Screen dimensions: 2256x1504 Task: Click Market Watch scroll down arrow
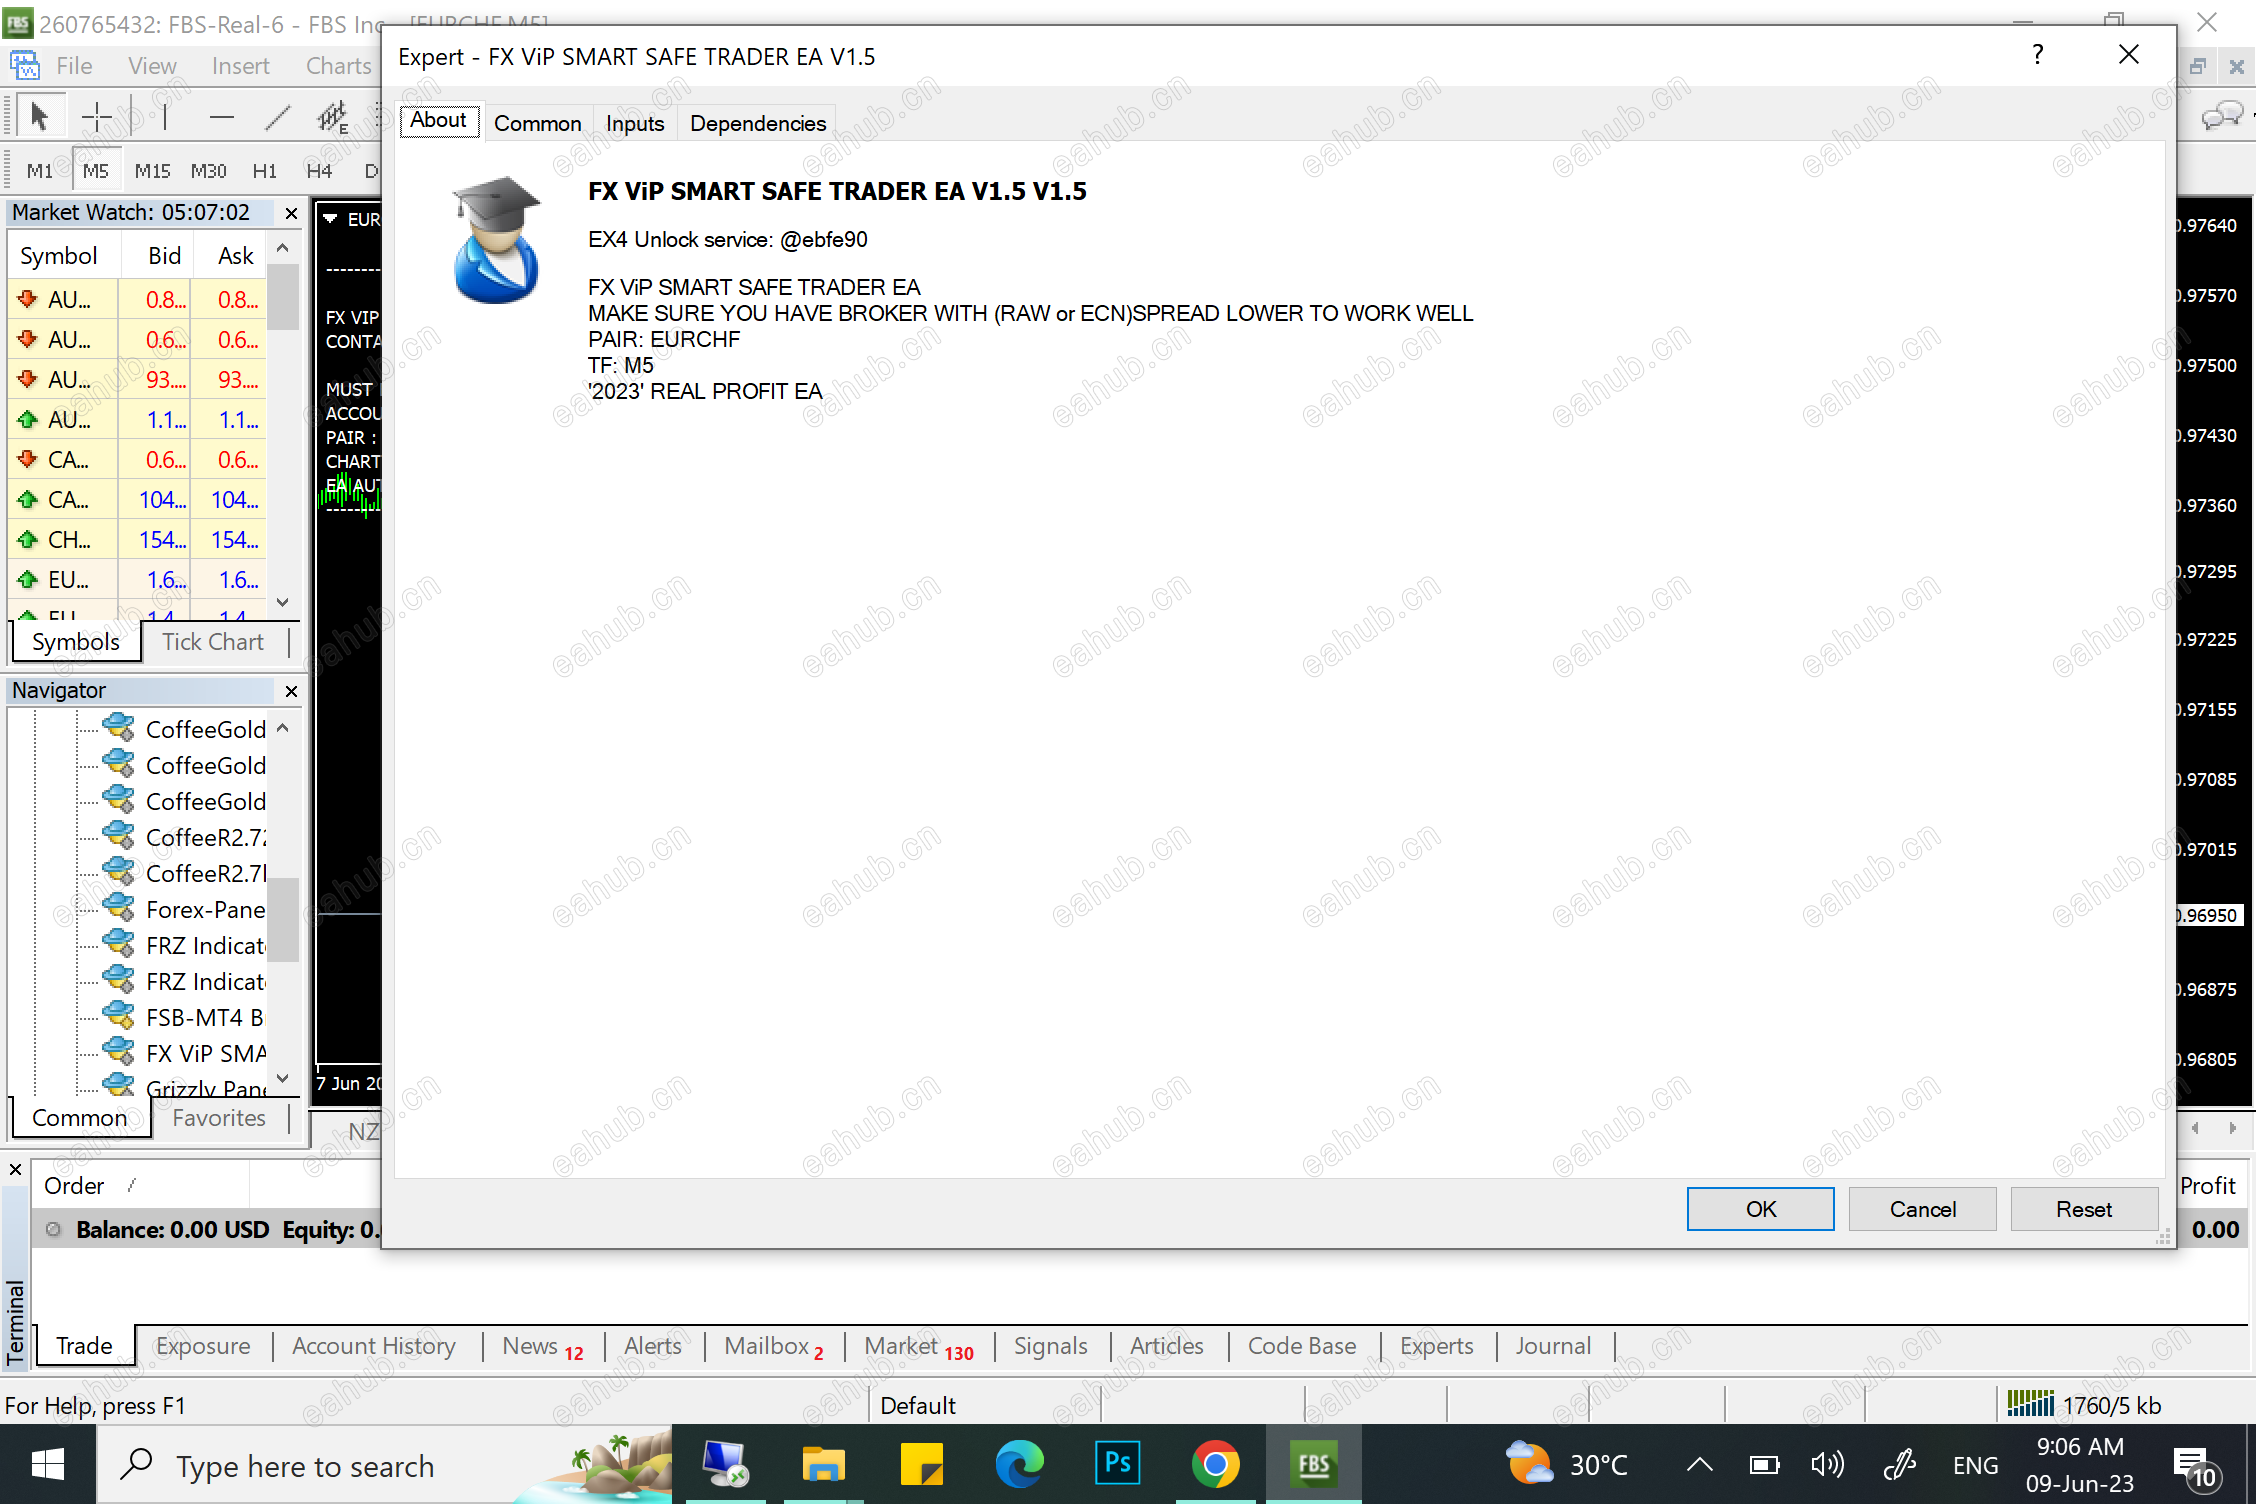click(x=283, y=602)
